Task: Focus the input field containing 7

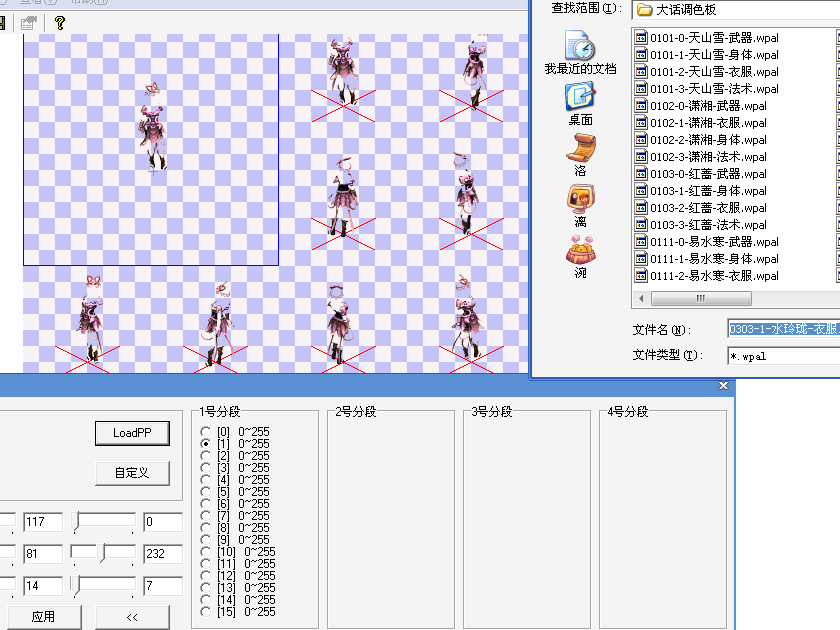Action: click(x=163, y=586)
